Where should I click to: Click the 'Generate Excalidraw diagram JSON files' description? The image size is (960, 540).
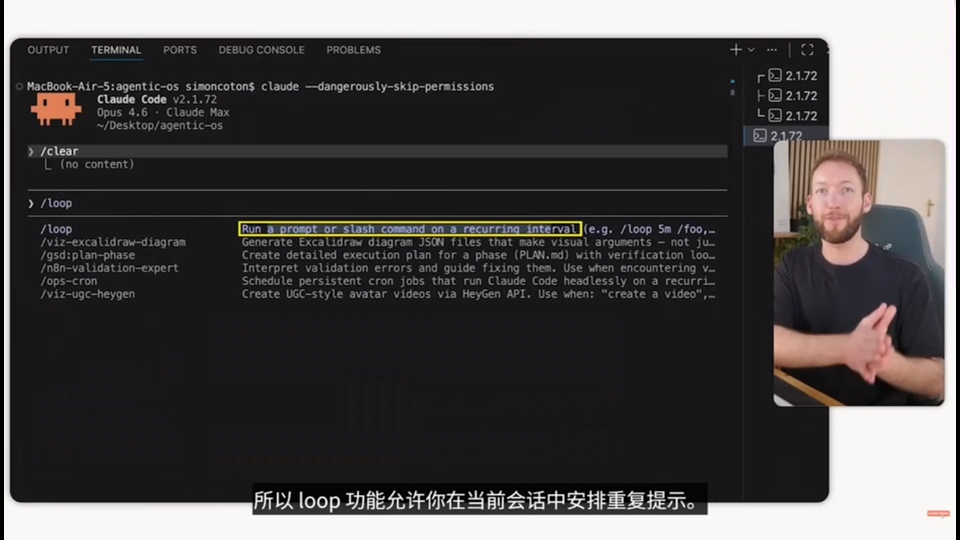(478, 242)
